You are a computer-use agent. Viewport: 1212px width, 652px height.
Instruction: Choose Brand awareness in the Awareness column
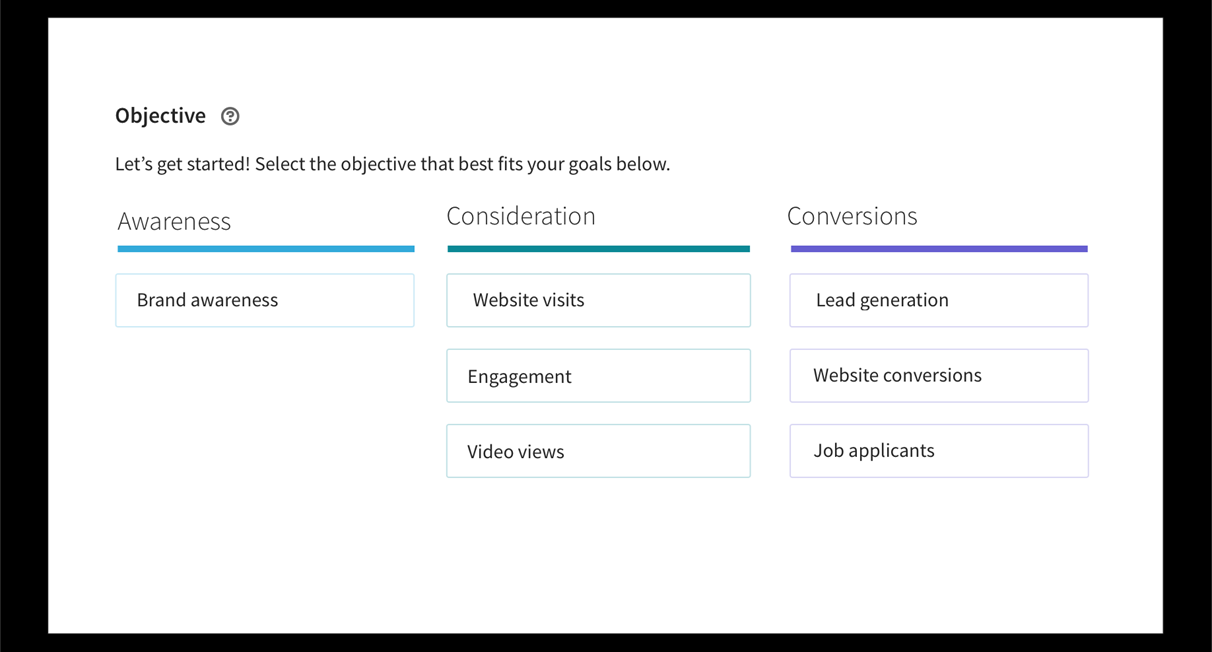pos(264,300)
